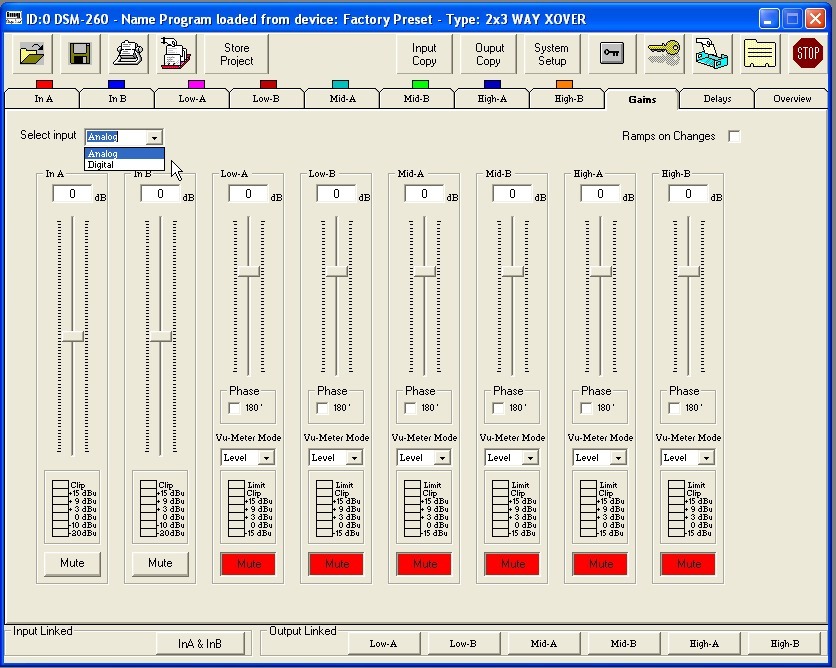Viewport: 836px width, 668px height.
Task: Toggle High-B 180° phase checkbox
Action: click(675, 408)
